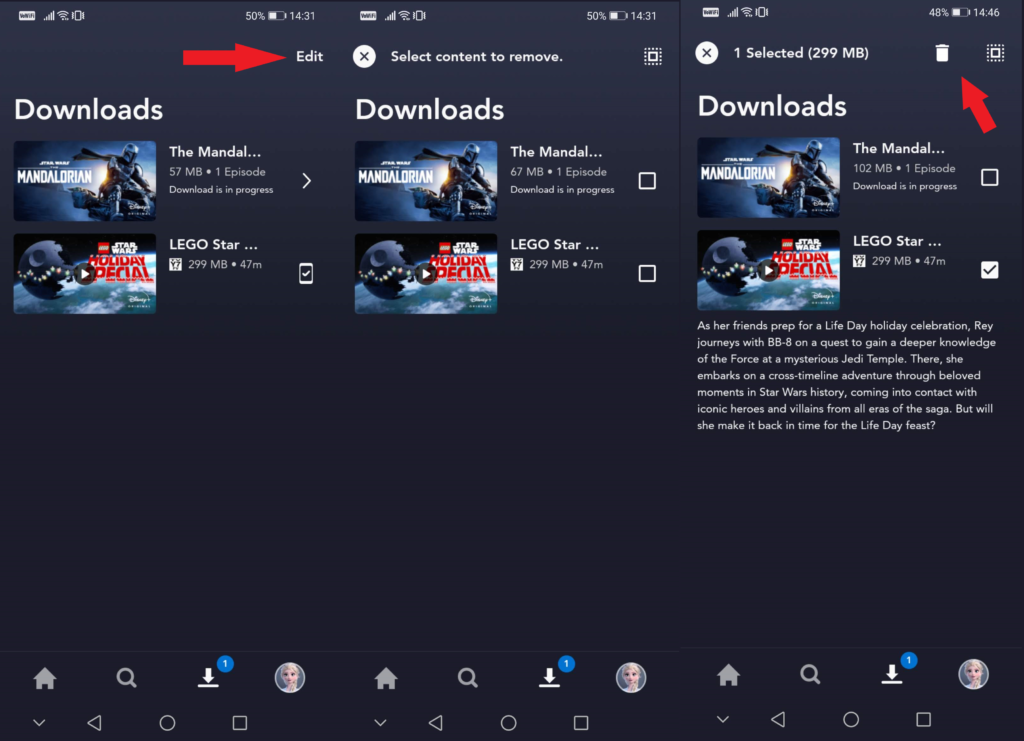Tap Android recents square on Edit screen
This screenshot has width=1024, height=741.
coord(240,723)
